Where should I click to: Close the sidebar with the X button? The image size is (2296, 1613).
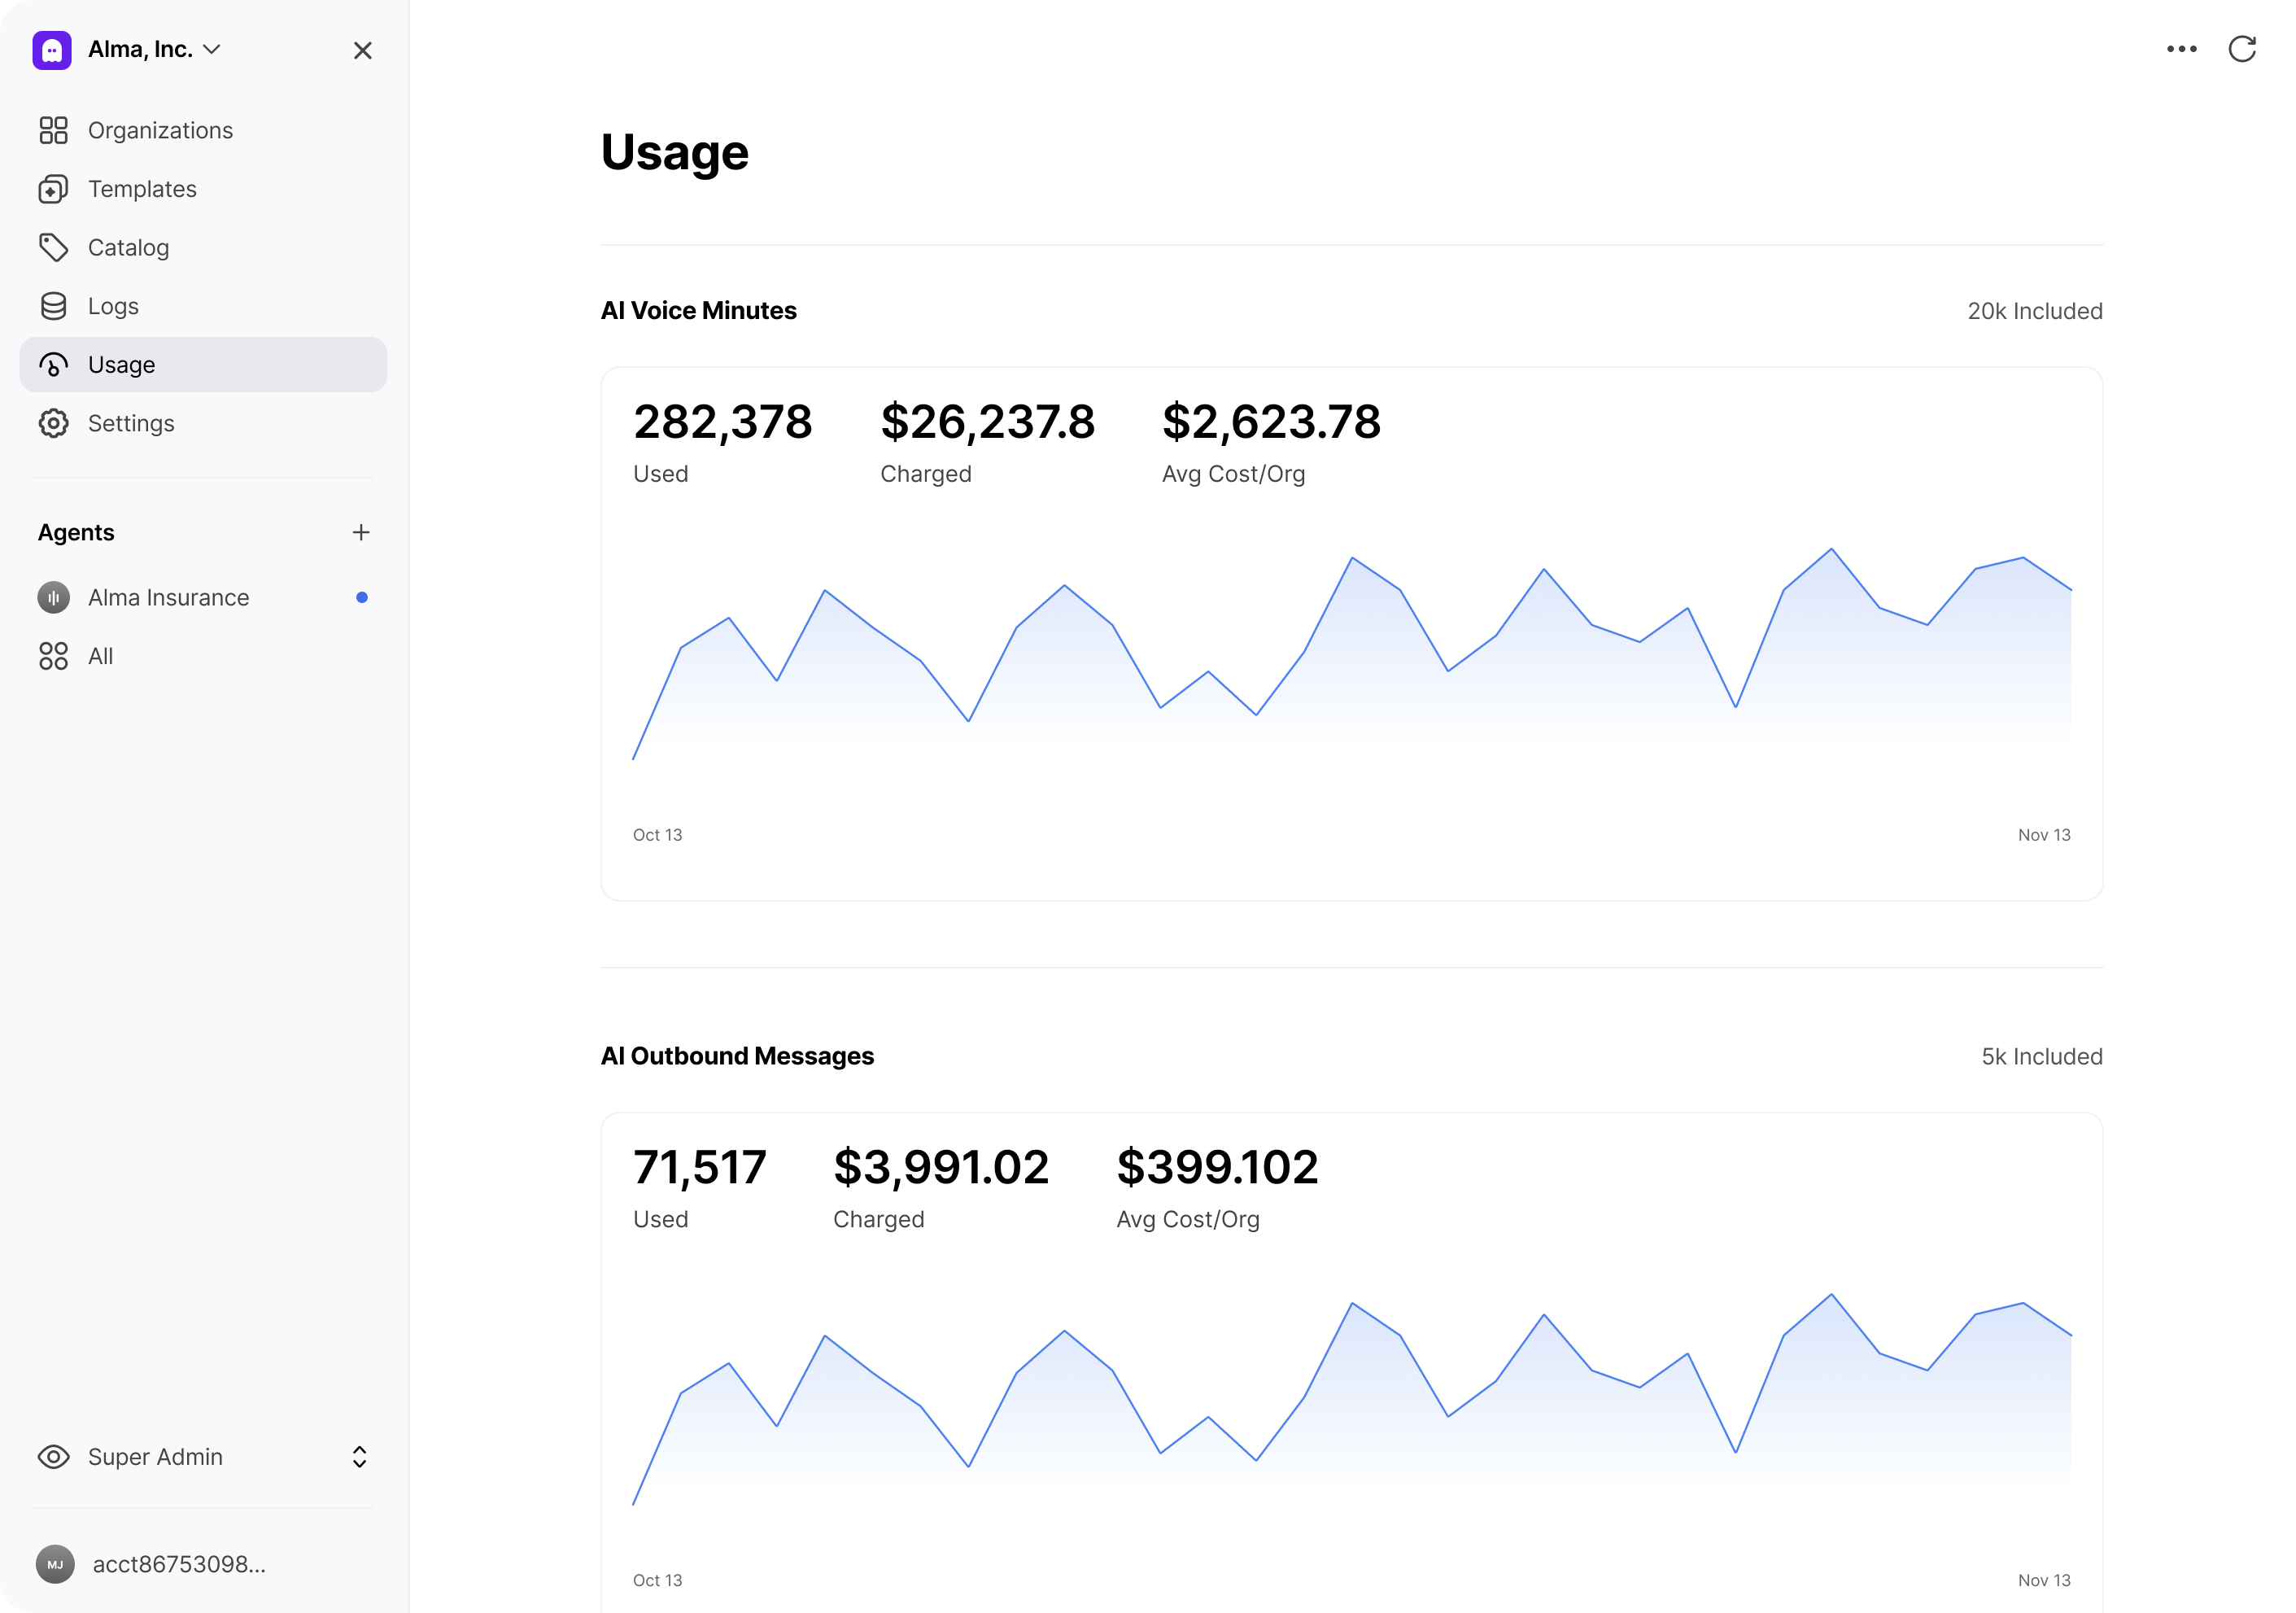(x=362, y=50)
